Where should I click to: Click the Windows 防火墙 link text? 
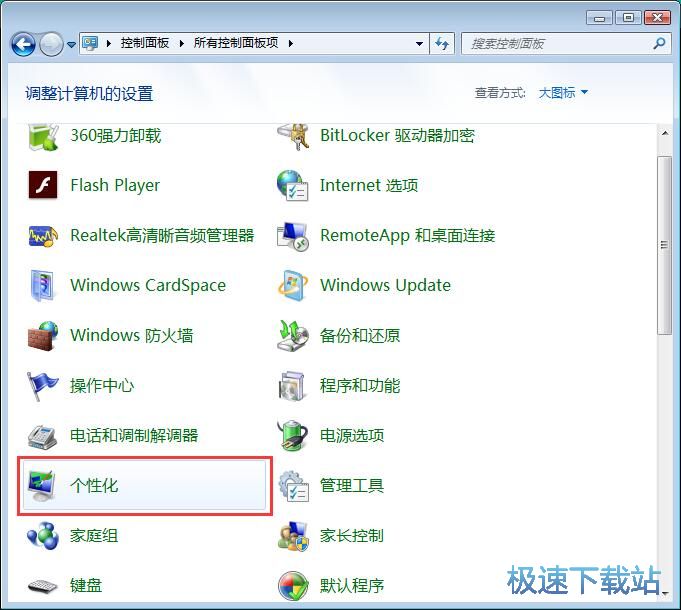point(132,336)
